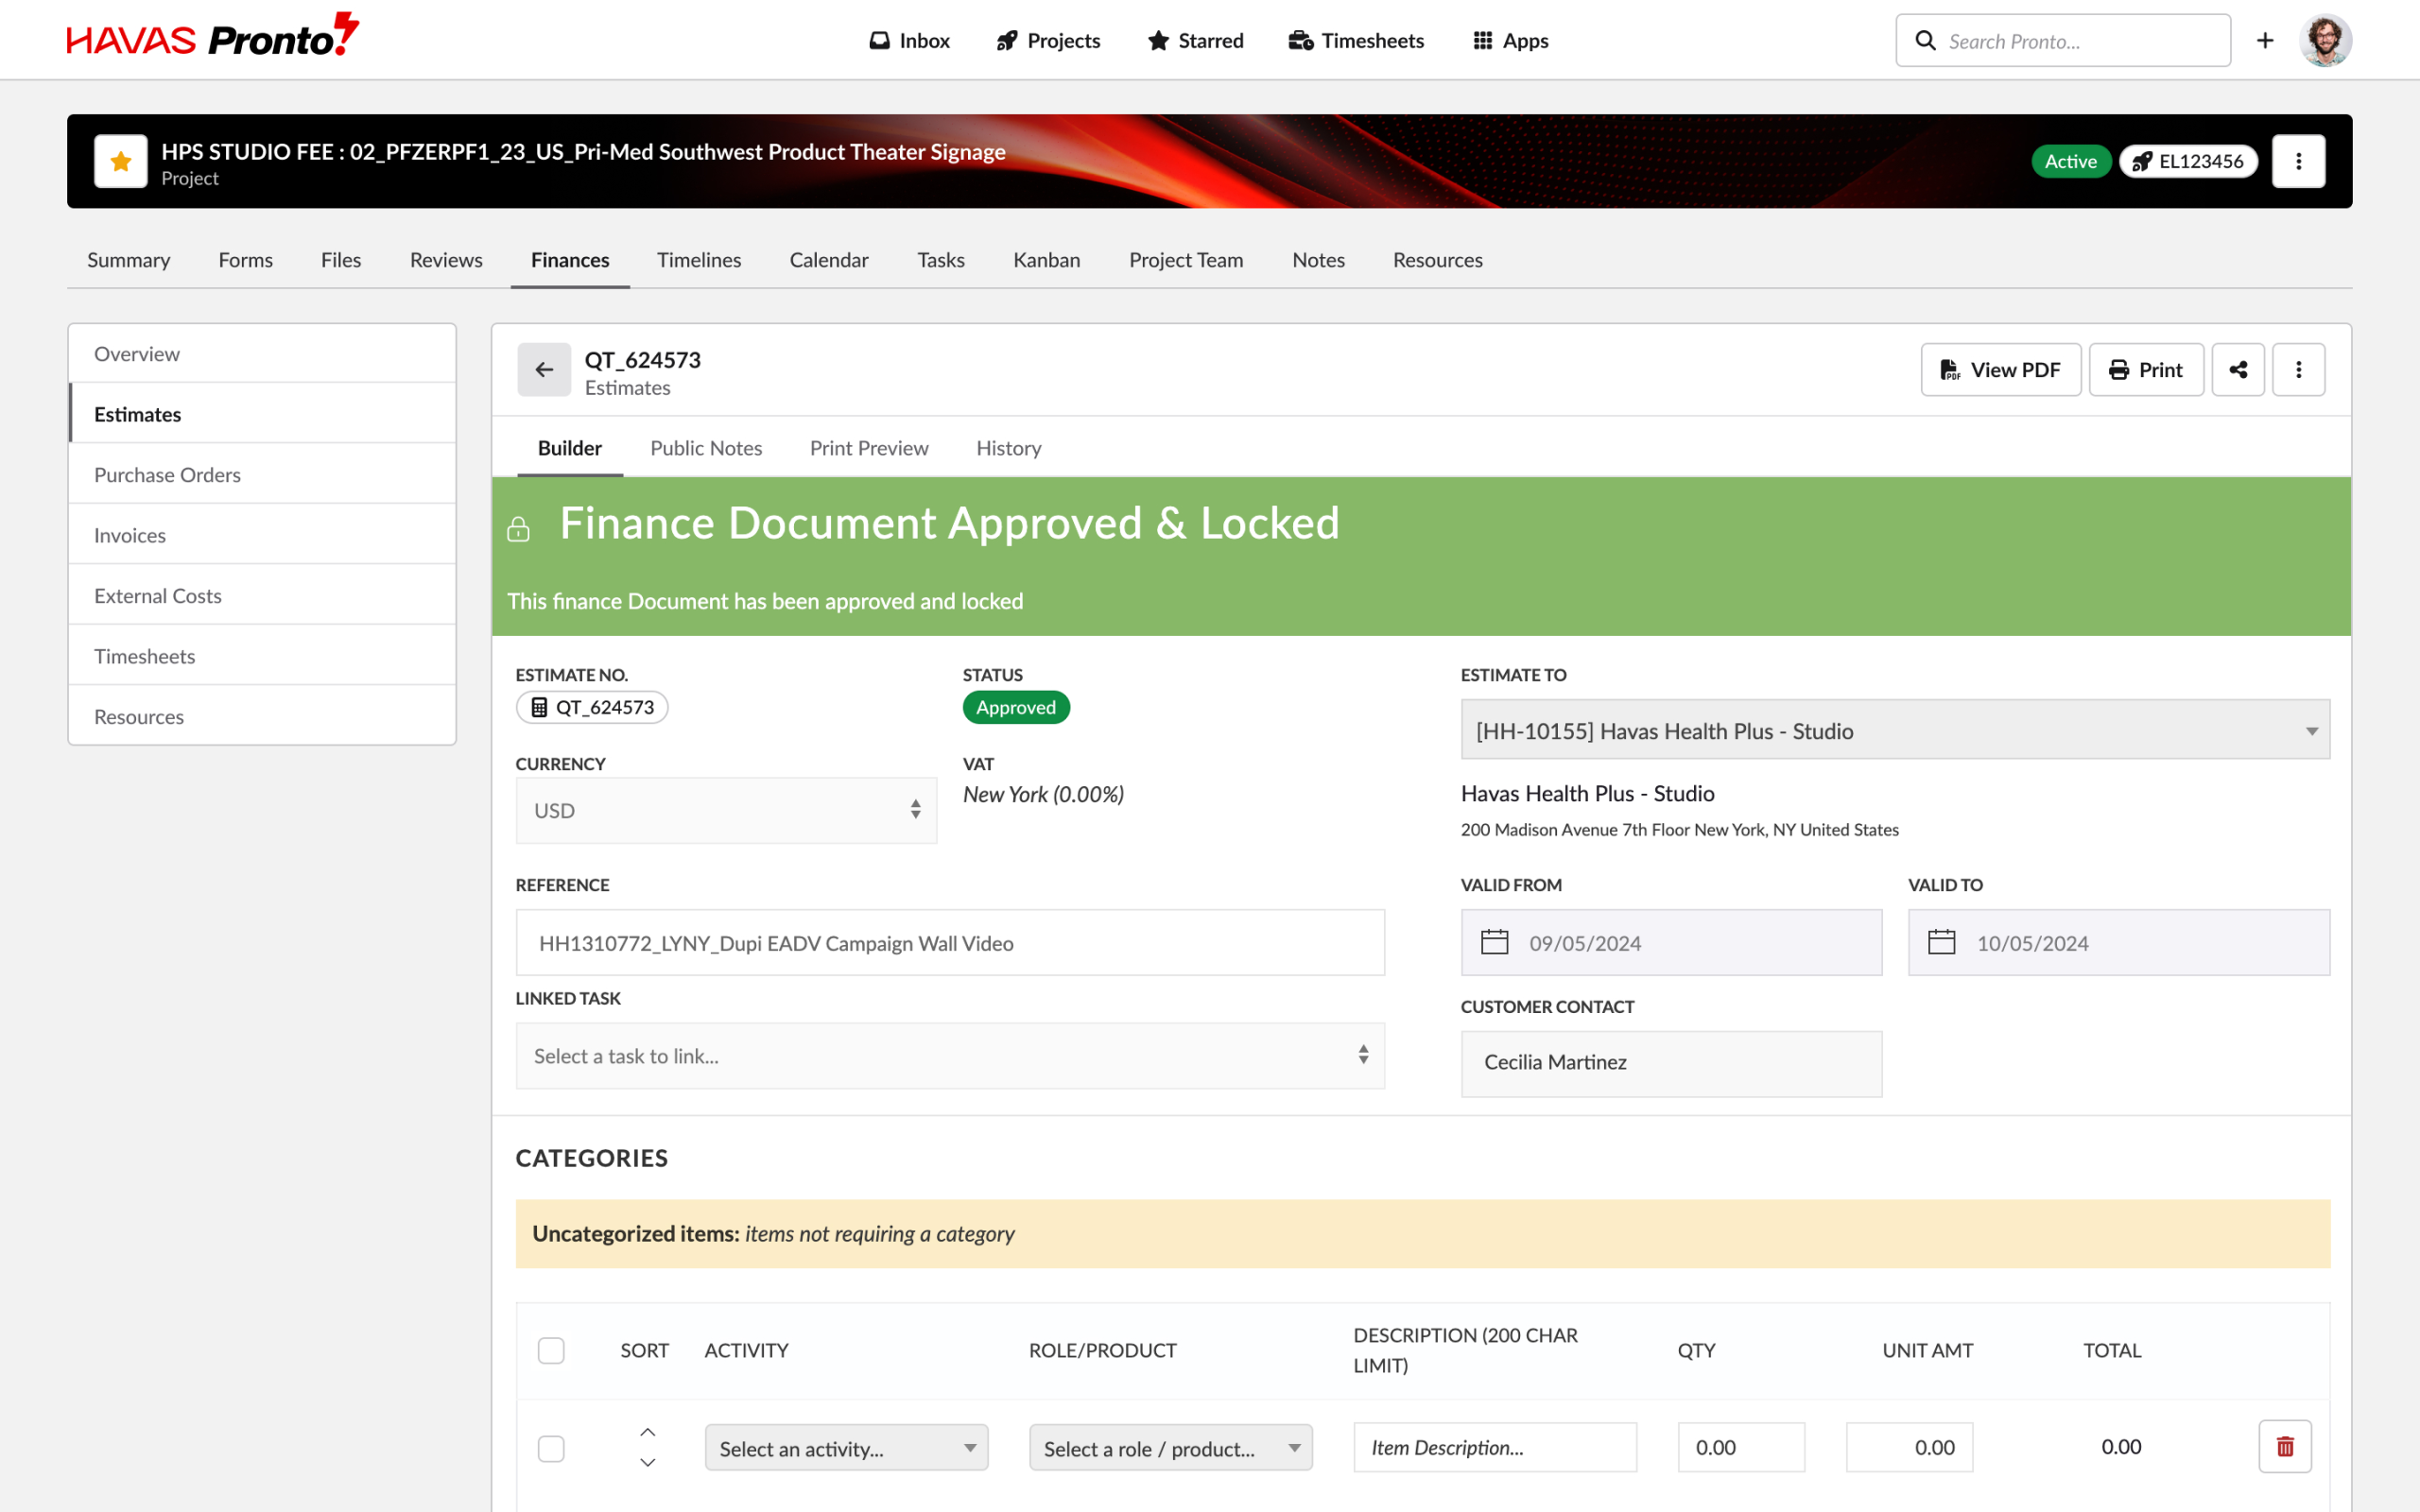Open the Inbox from top navigation
Screen dimensions: 2420x1512
909,41
